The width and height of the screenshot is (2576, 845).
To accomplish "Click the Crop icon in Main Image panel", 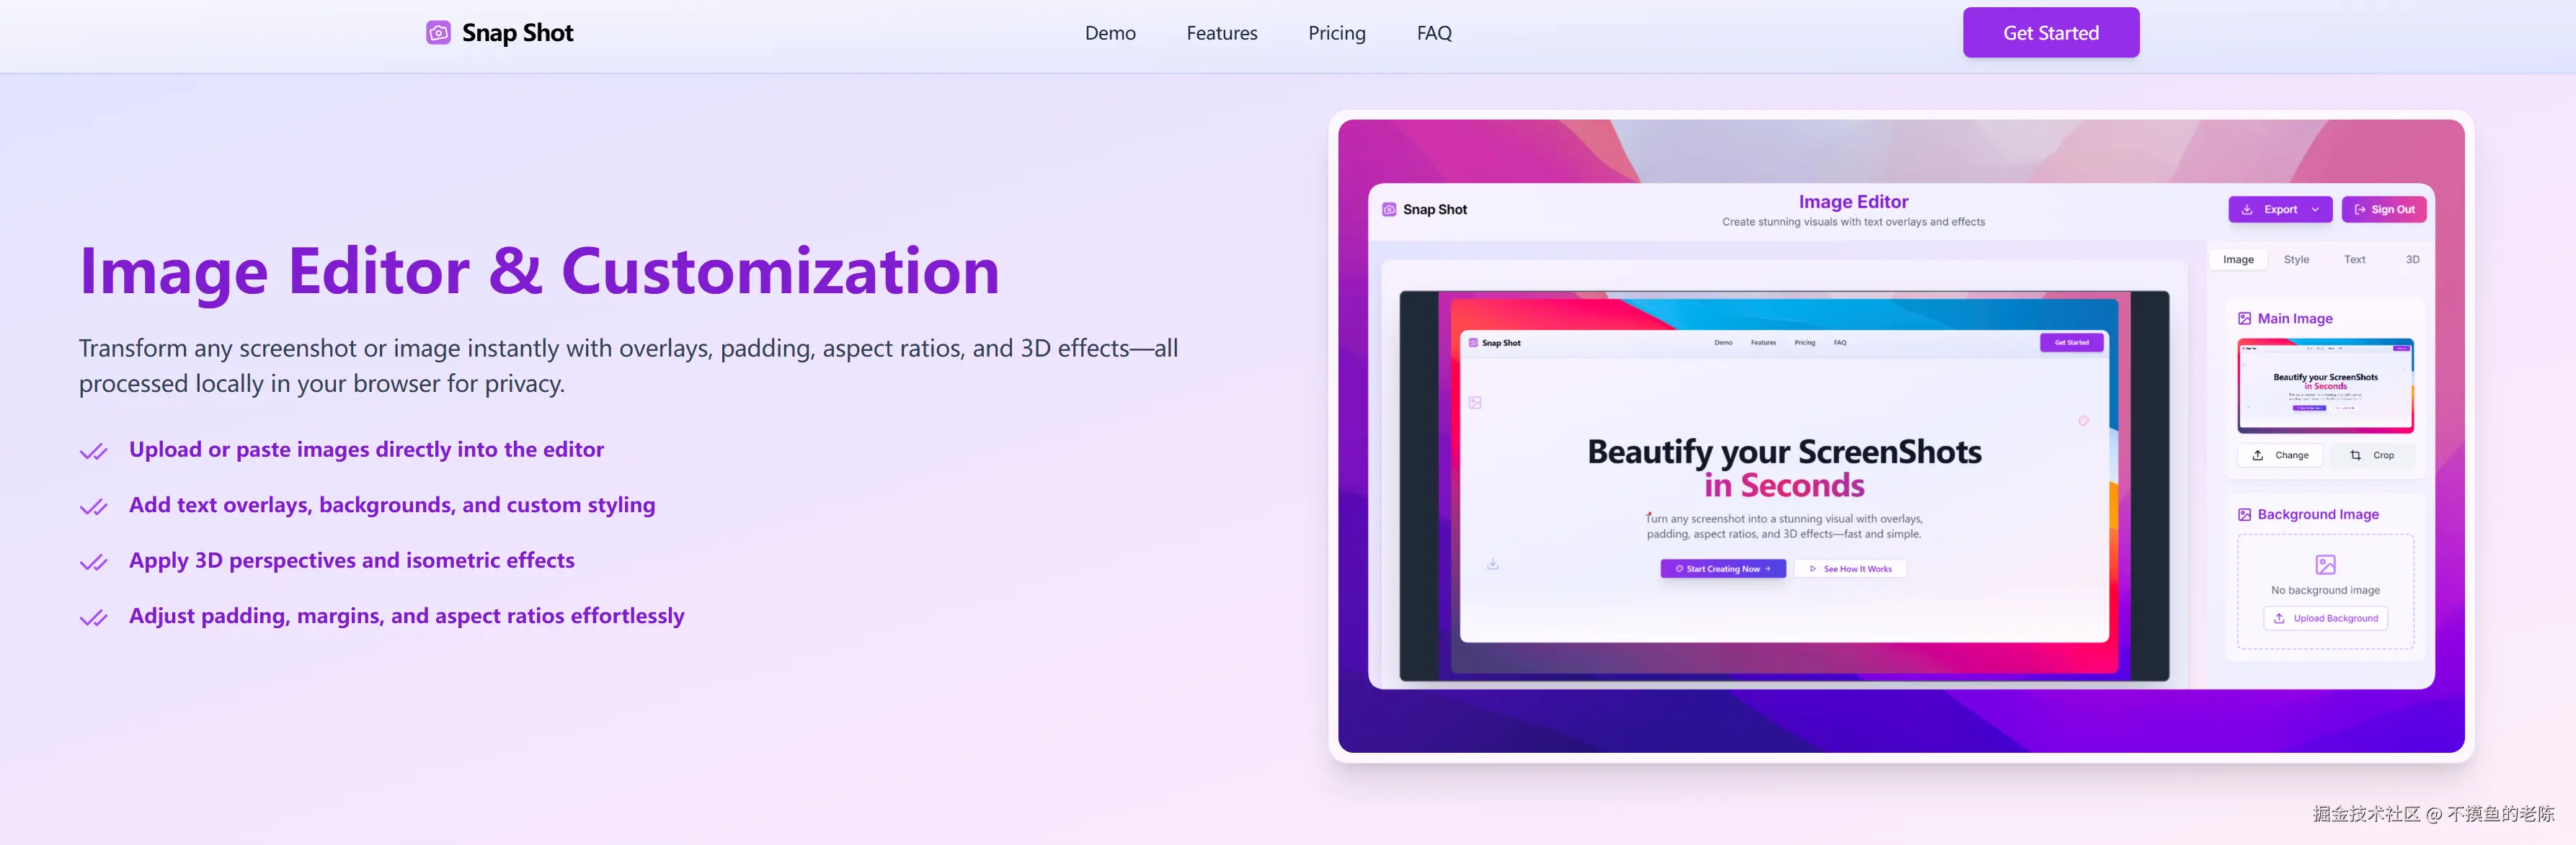I will pos(2355,455).
